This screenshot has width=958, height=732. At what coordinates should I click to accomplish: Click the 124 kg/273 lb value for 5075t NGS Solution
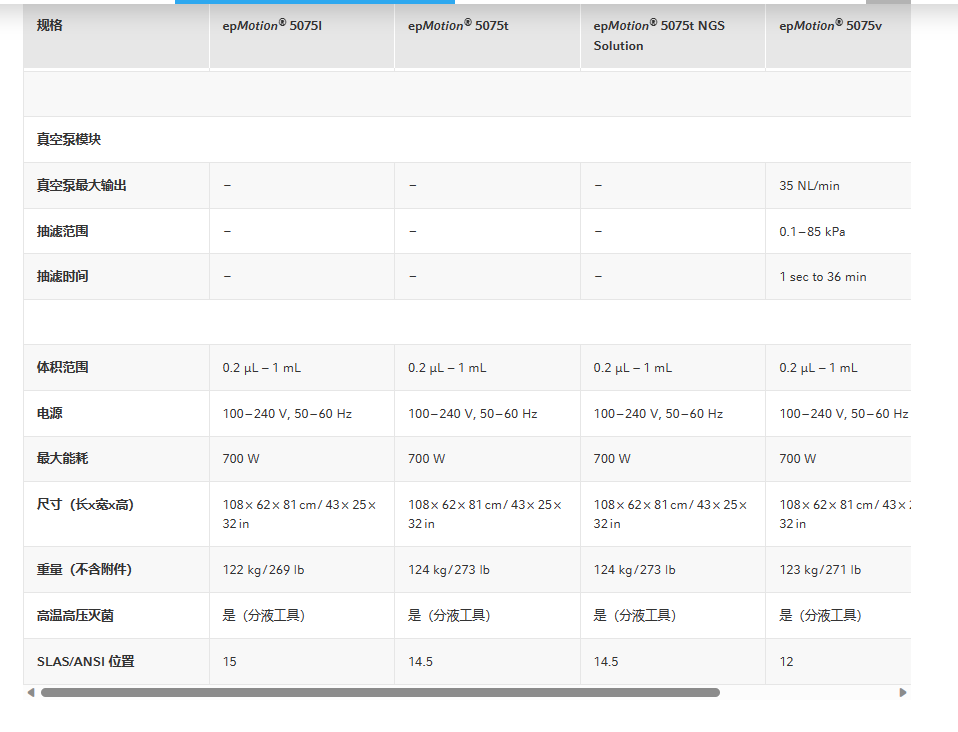(x=634, y=570)
